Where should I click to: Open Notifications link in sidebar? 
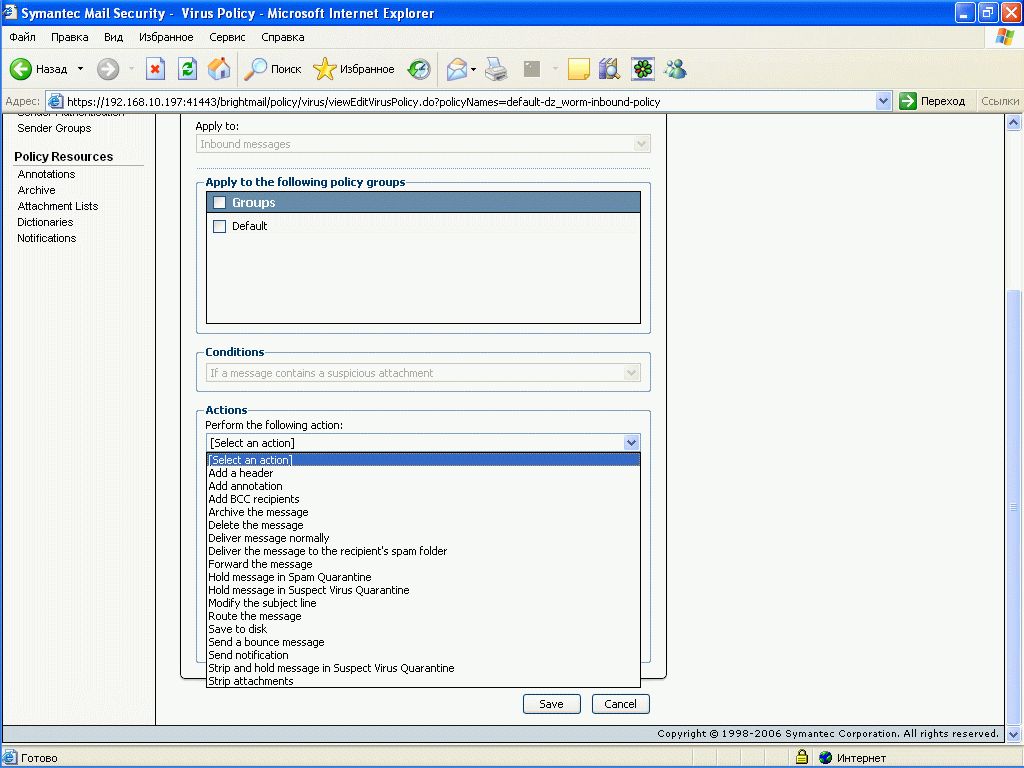[x=46, y=238]
